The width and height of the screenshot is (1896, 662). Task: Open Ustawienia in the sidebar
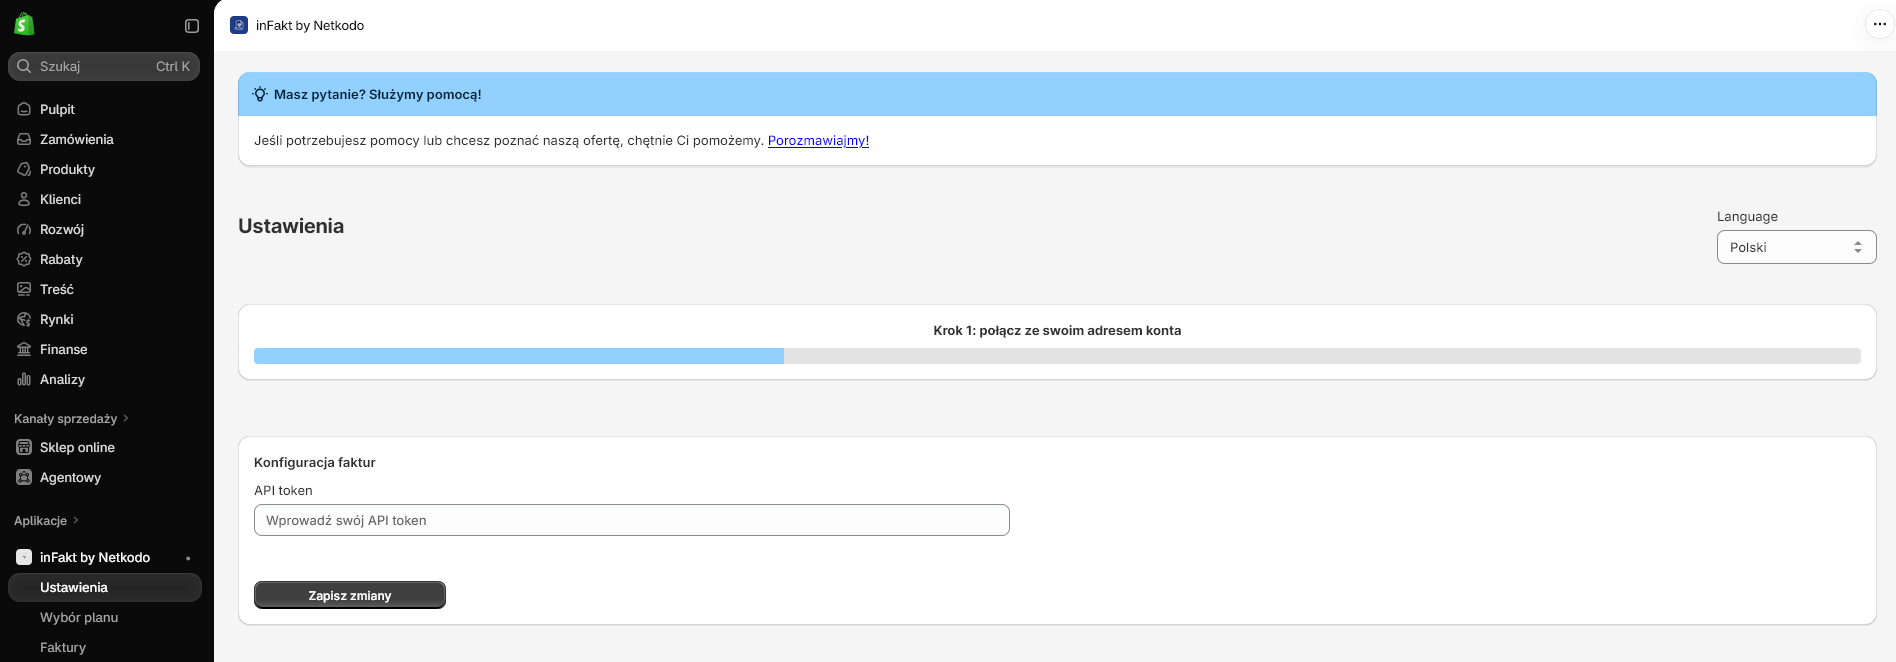(x=105, y=587)
